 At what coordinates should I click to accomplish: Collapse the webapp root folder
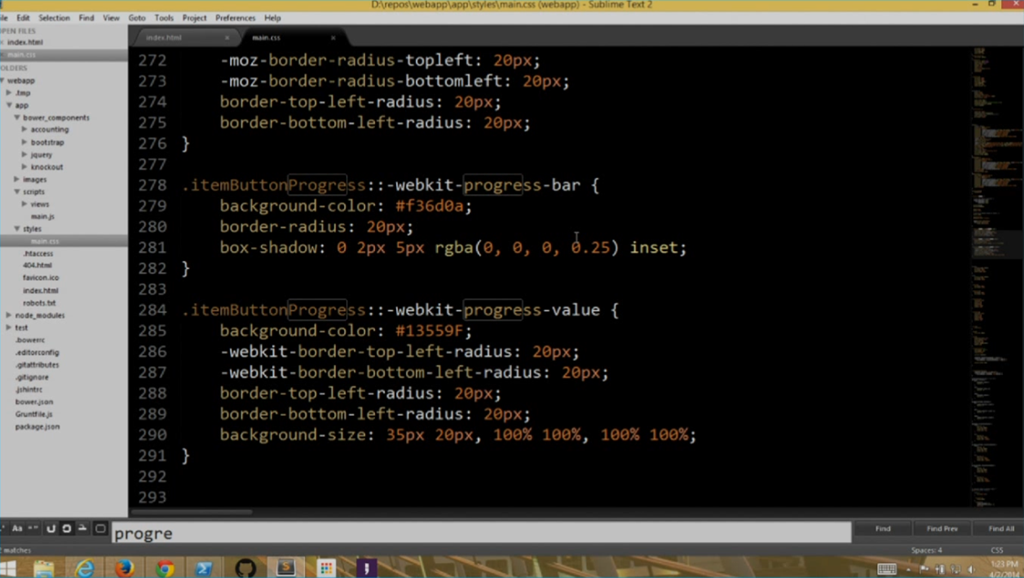(3, 80)
